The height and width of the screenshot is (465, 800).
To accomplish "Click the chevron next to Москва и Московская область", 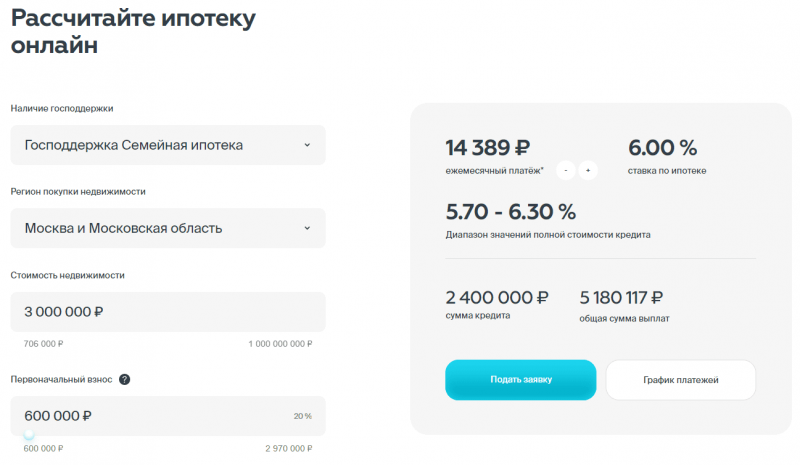I will [307, 228].
